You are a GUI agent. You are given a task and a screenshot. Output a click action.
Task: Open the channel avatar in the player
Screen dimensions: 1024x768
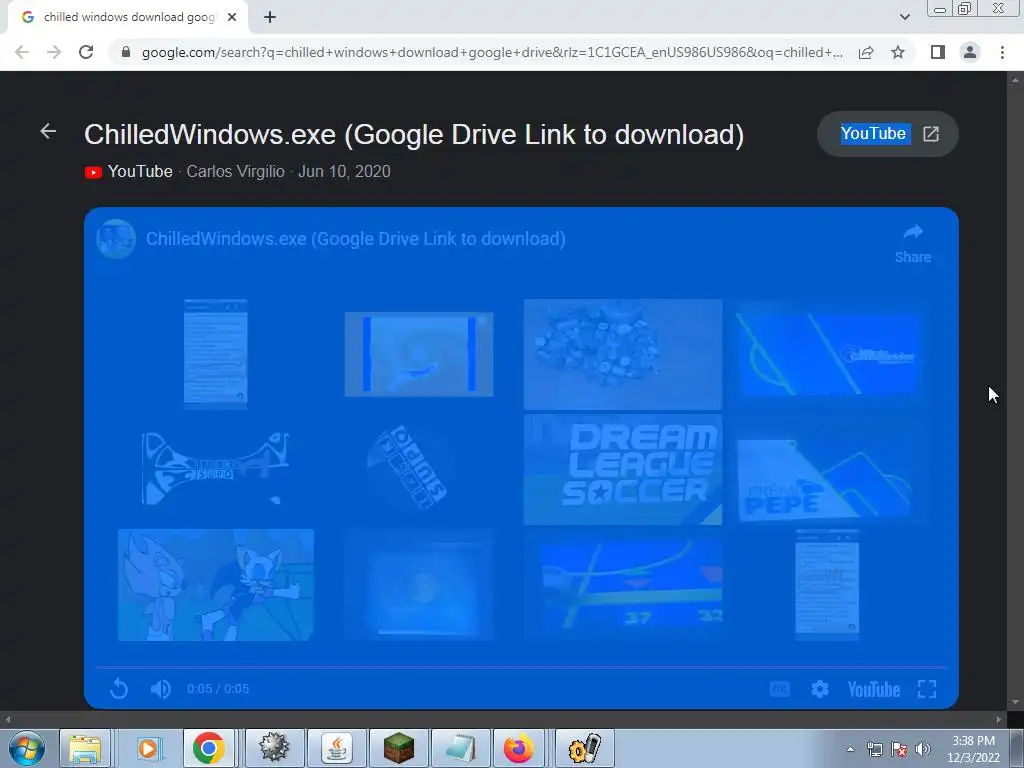click(x=116, y=239)
